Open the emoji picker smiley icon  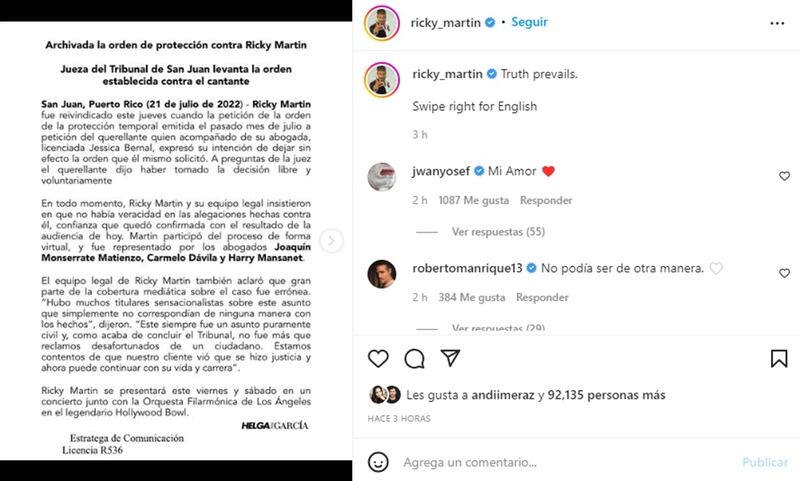tap(378, 462)
